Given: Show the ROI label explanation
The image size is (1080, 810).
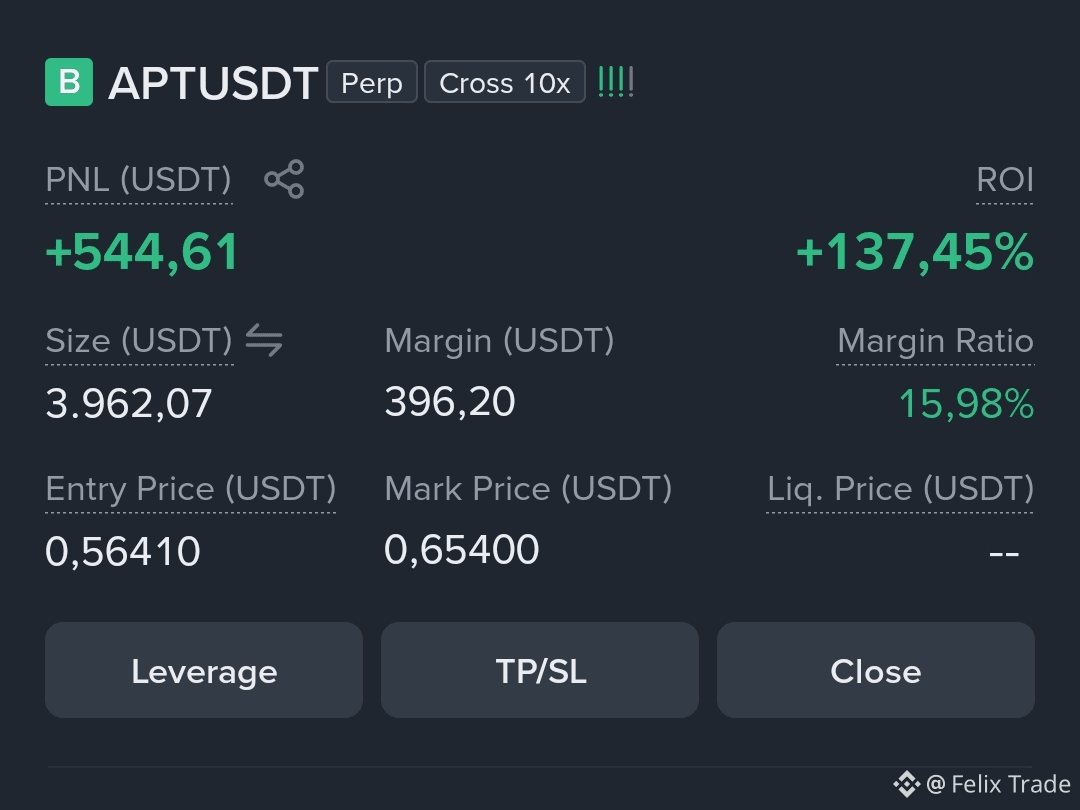Looking at the screenshot, I should pyautogui.click(x=1005, y=180).
